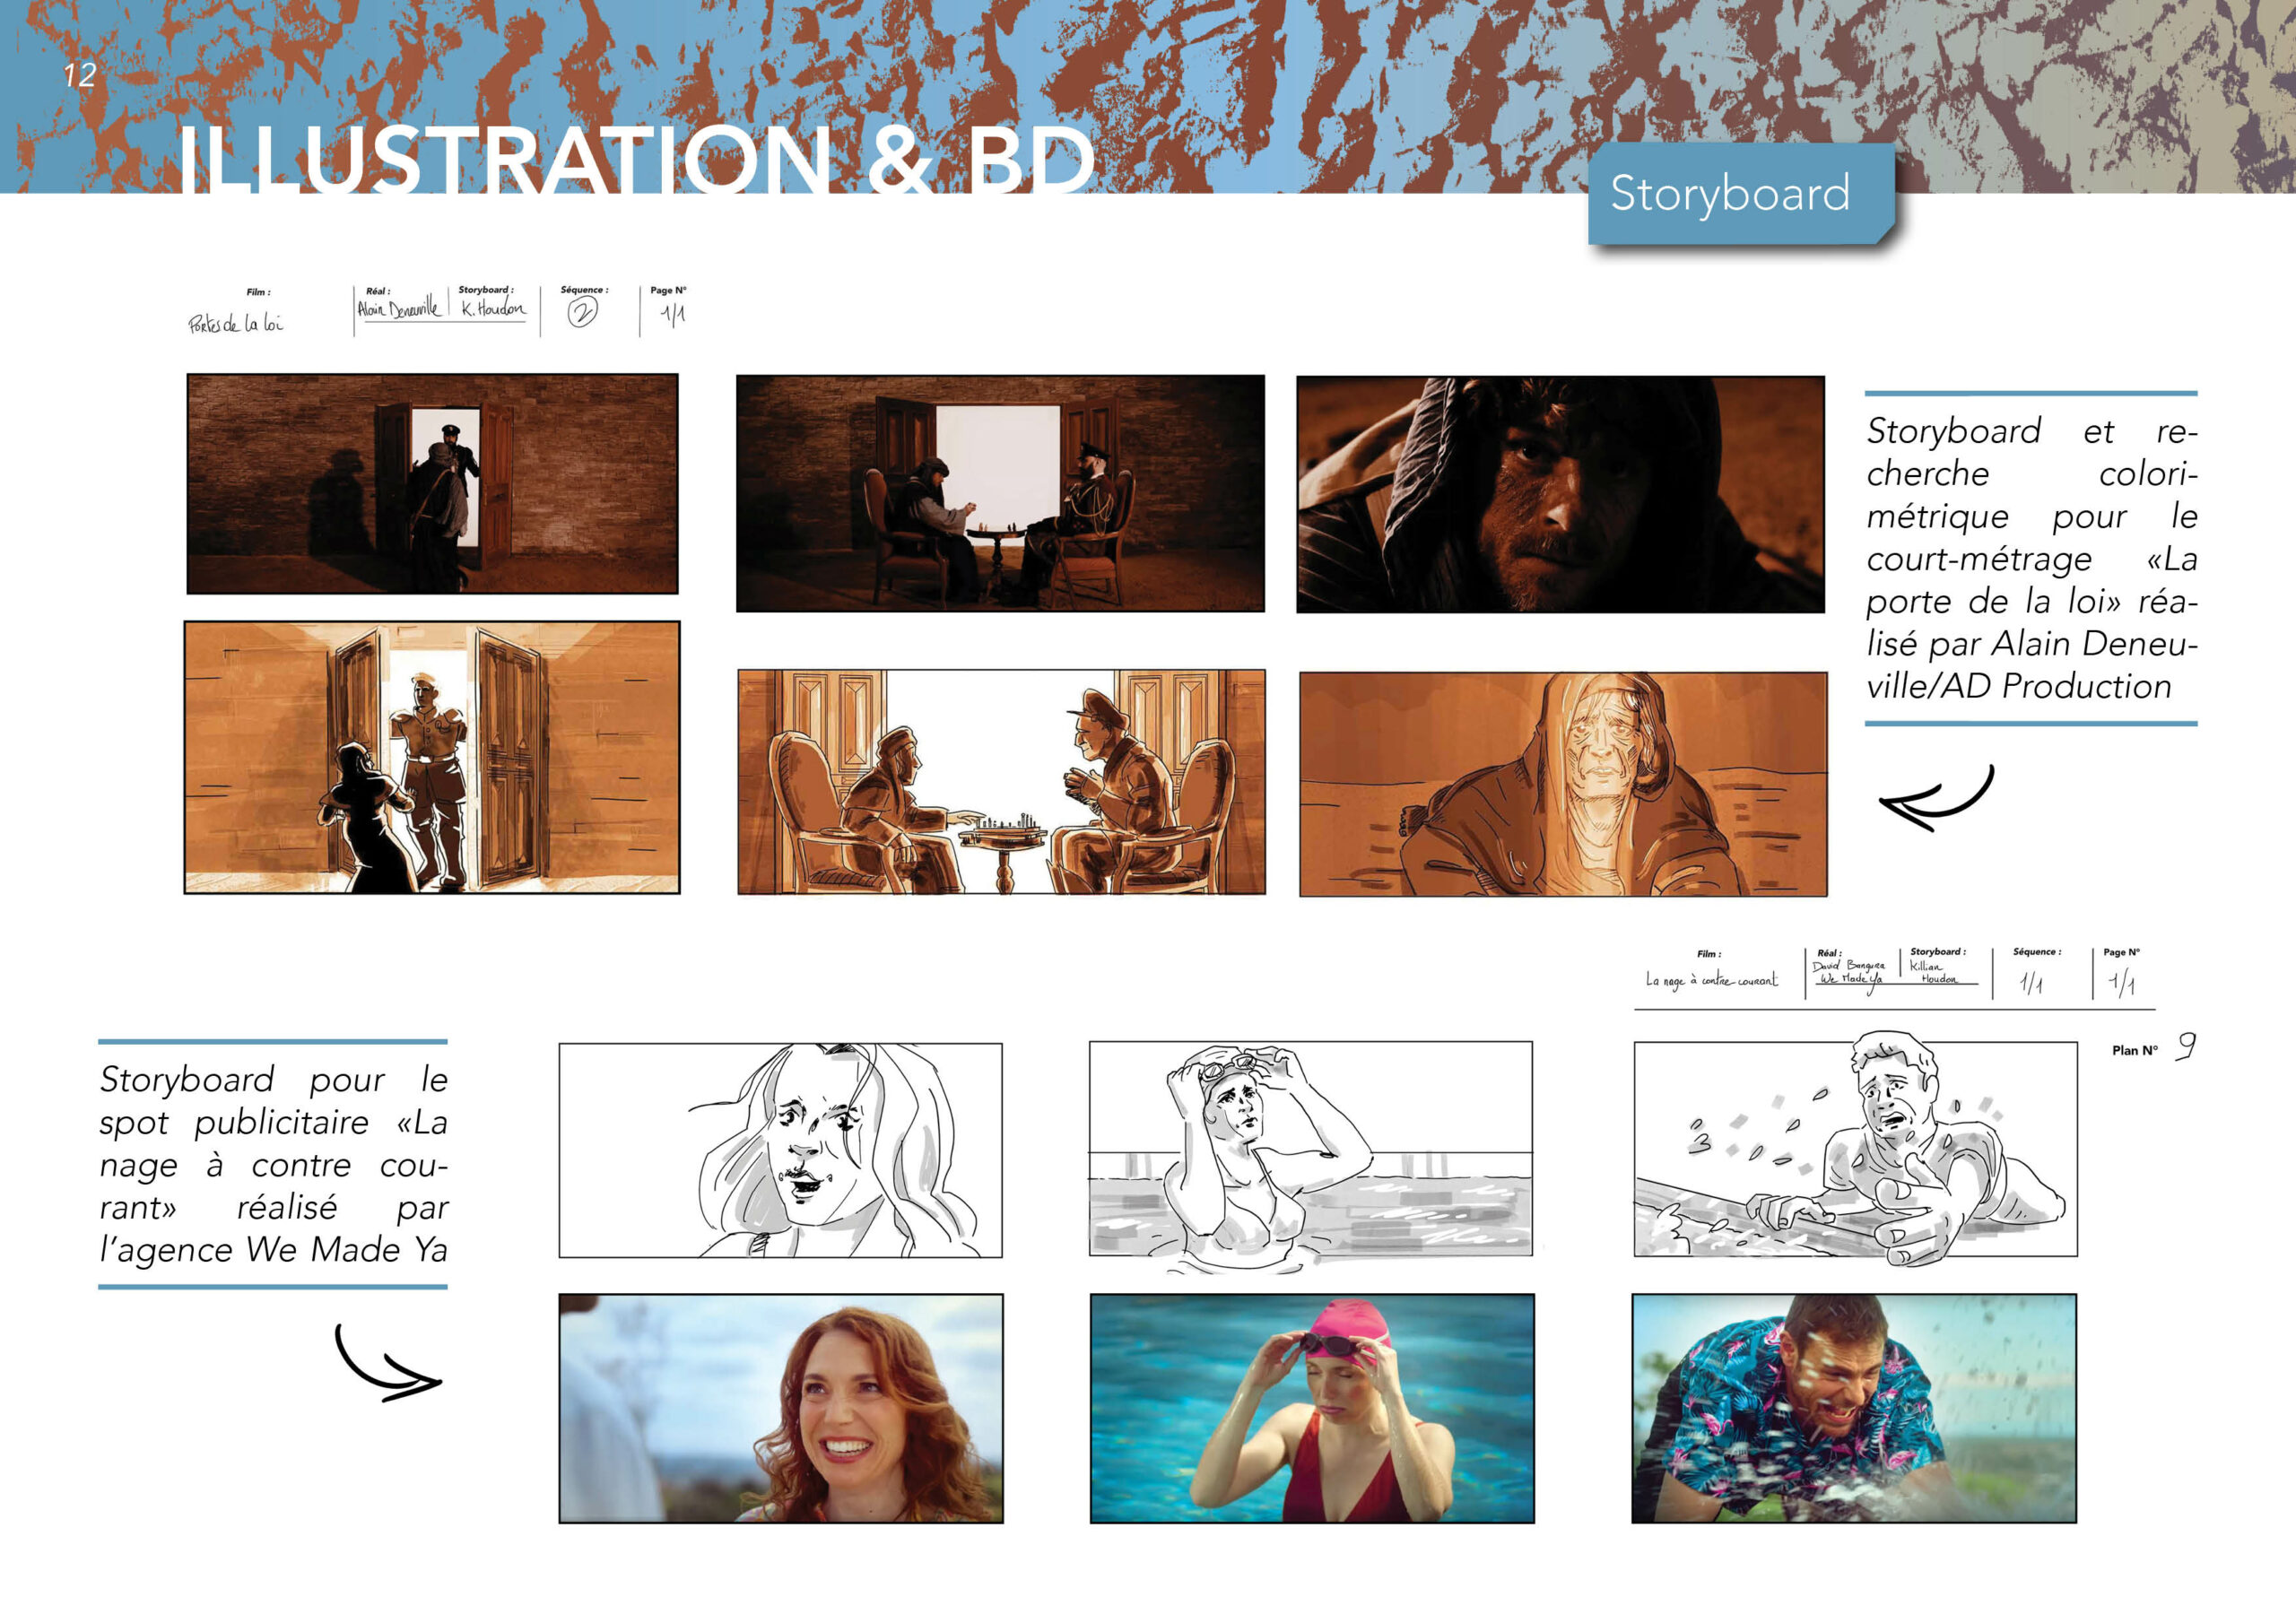Open the sepia doorway guard sketch

coord(432,757)
